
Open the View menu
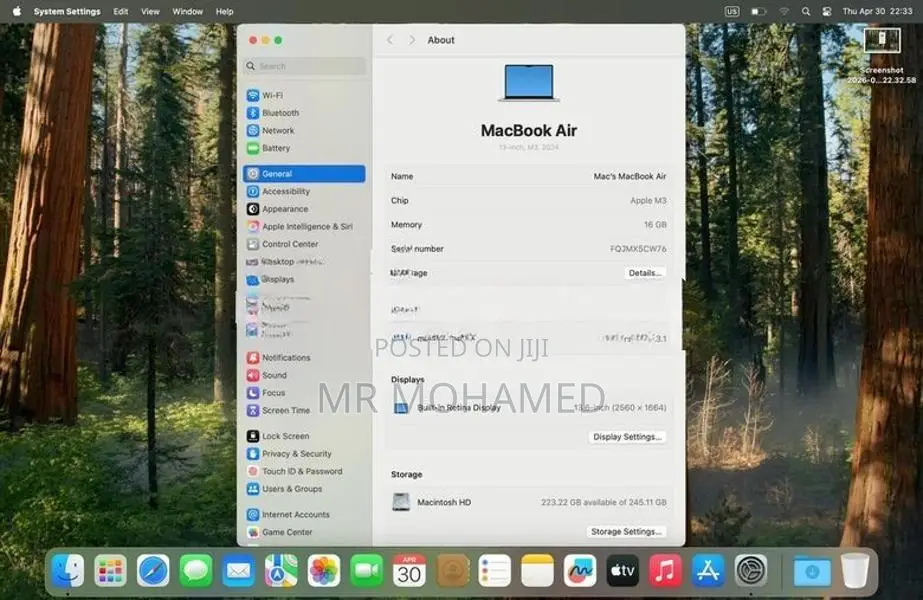click(x=150, y=11)
